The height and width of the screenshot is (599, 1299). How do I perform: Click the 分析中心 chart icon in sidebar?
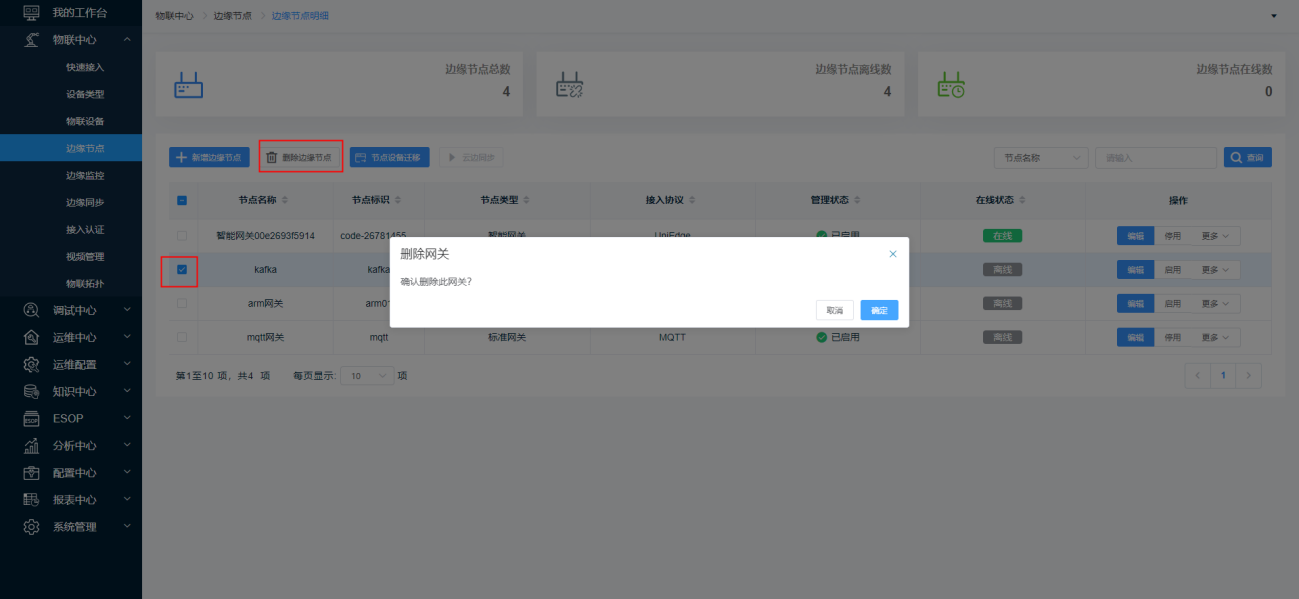click(x=31, y=445)
